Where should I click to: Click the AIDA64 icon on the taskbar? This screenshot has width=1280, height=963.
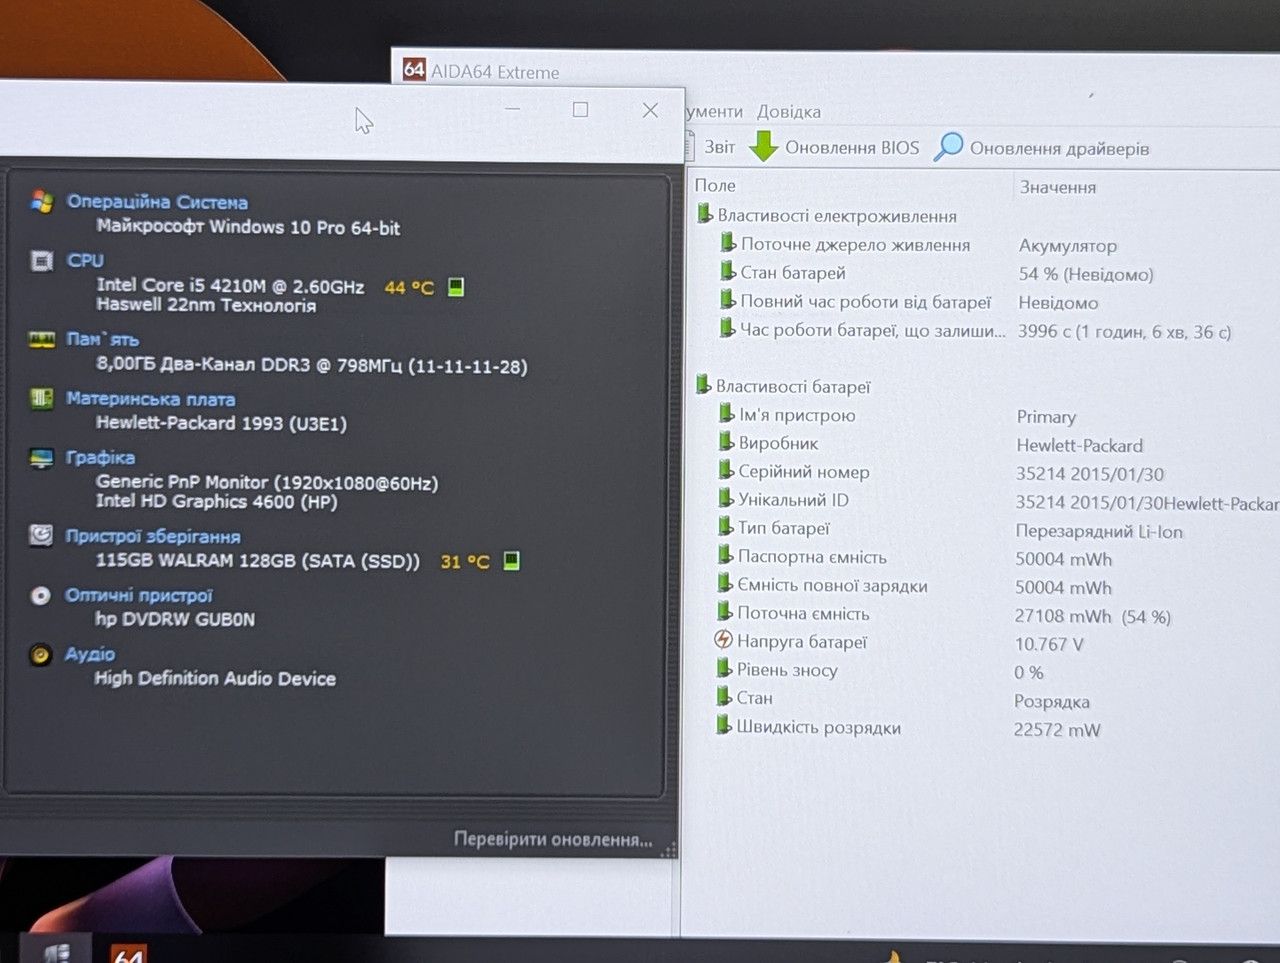pyautogui.click(x=128, y=954)
